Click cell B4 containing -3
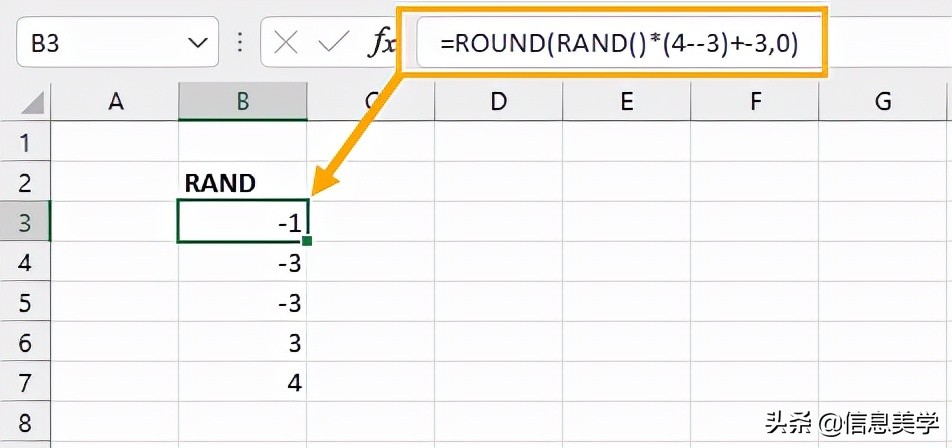The height and width of the screenshot is (448, 952). [x=243, y=262]
